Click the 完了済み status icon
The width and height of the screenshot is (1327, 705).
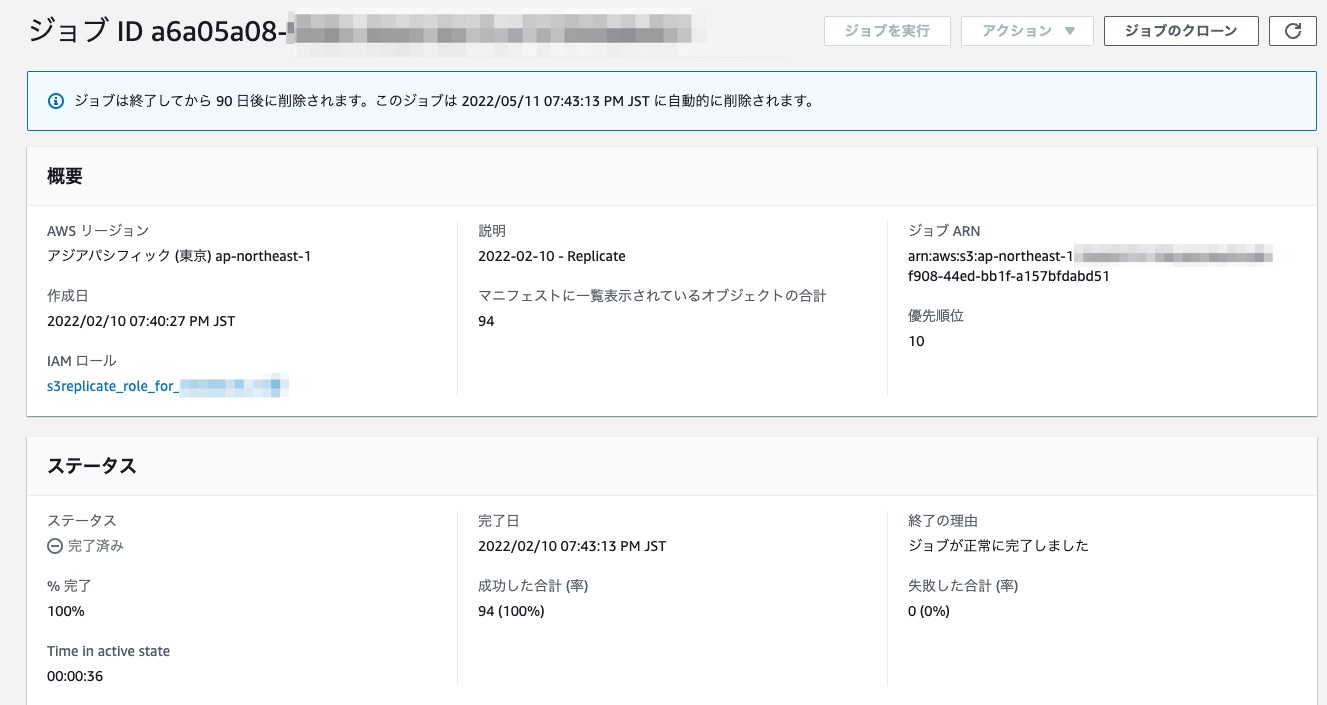[x=55, y=546]
